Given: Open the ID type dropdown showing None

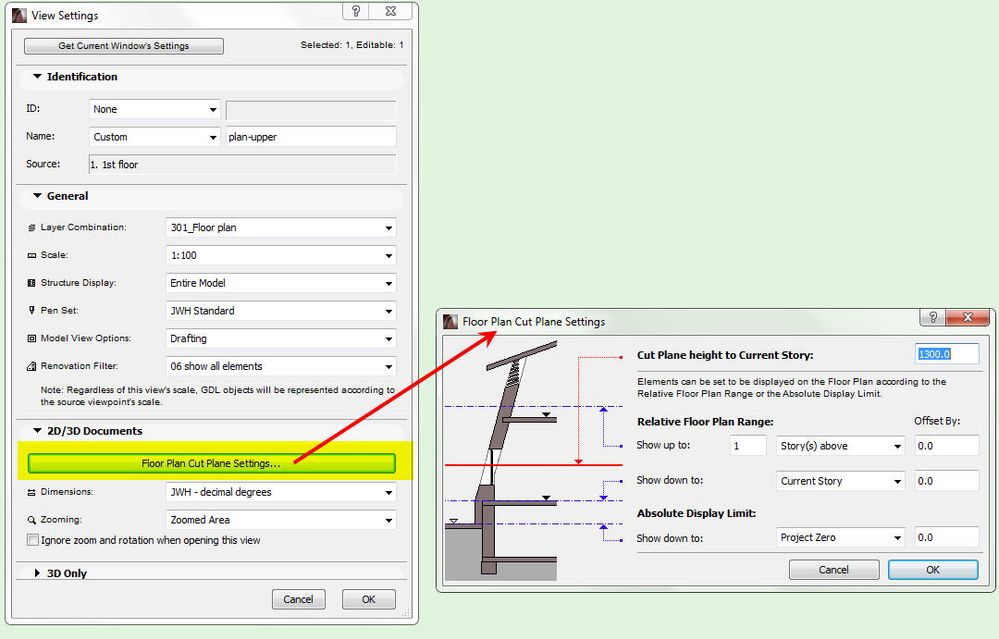Looking at the screenshot, I should [x=155, y=109].
